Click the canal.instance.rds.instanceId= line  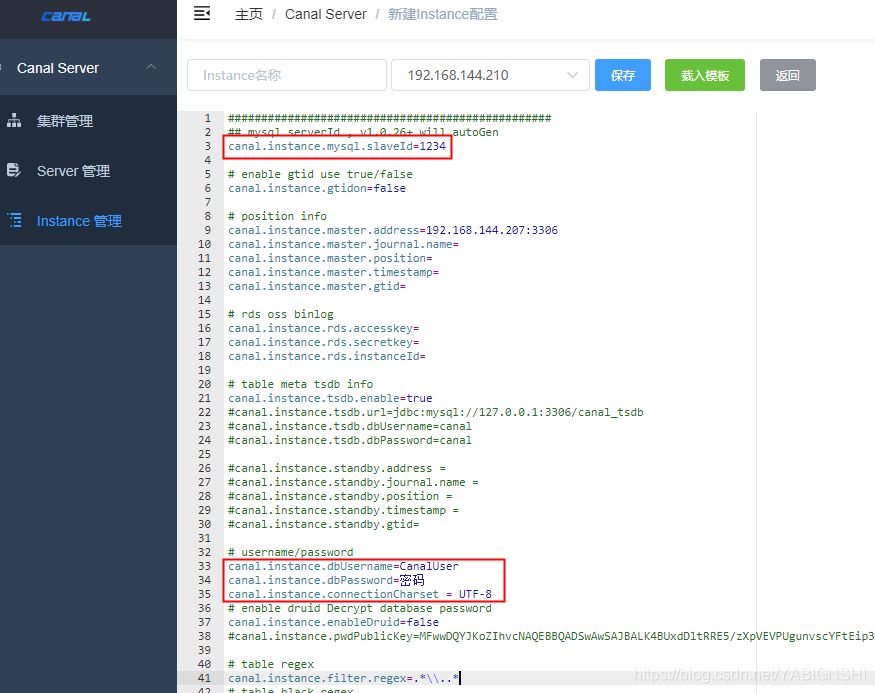(x=326, y=356)
